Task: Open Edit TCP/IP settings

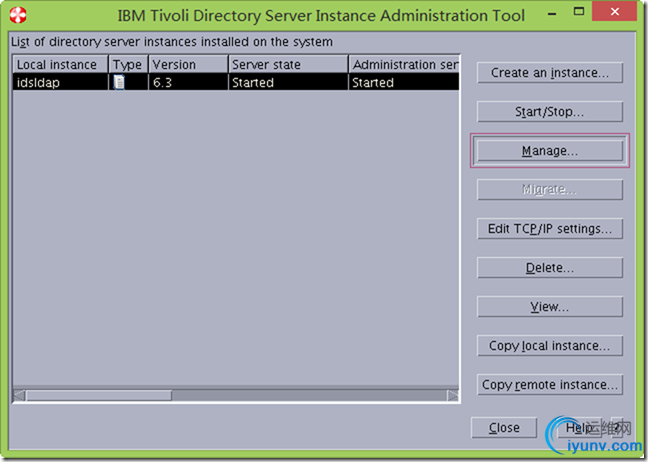Action: point(550,229)
